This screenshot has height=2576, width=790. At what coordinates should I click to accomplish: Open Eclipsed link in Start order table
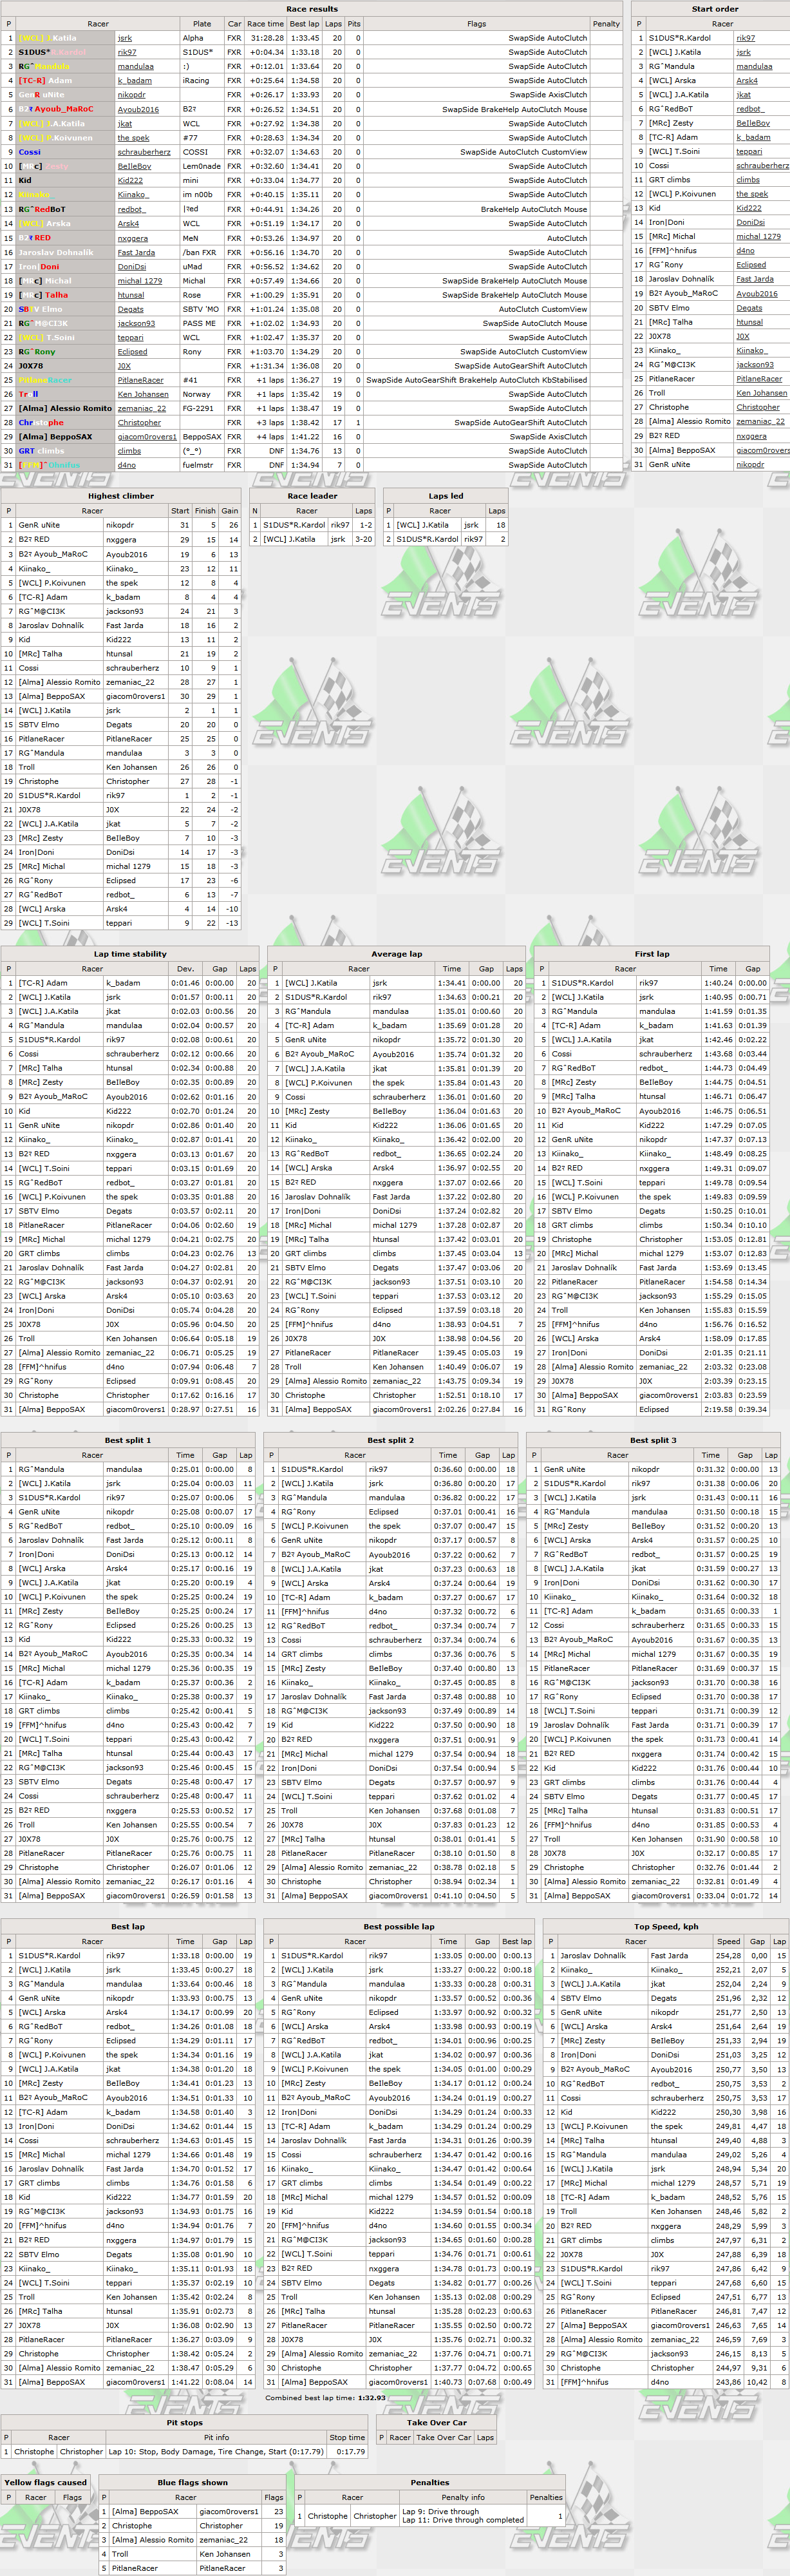pyautogui.click(x=751, y=265)
